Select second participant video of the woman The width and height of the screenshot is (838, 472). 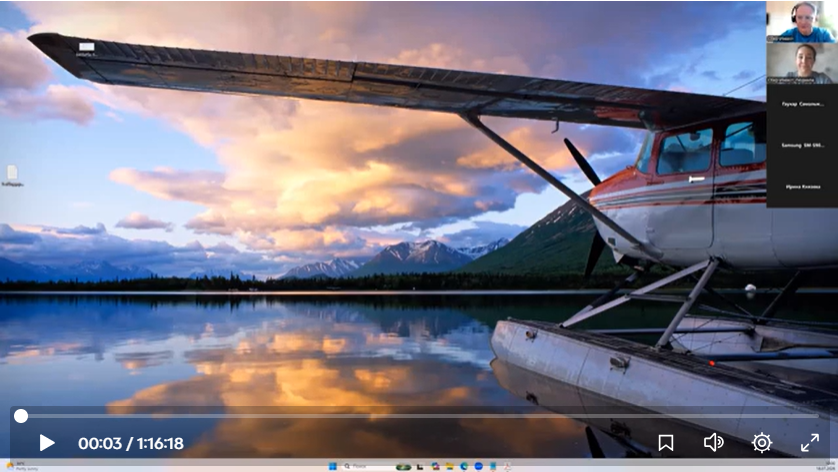pos(802,63)
